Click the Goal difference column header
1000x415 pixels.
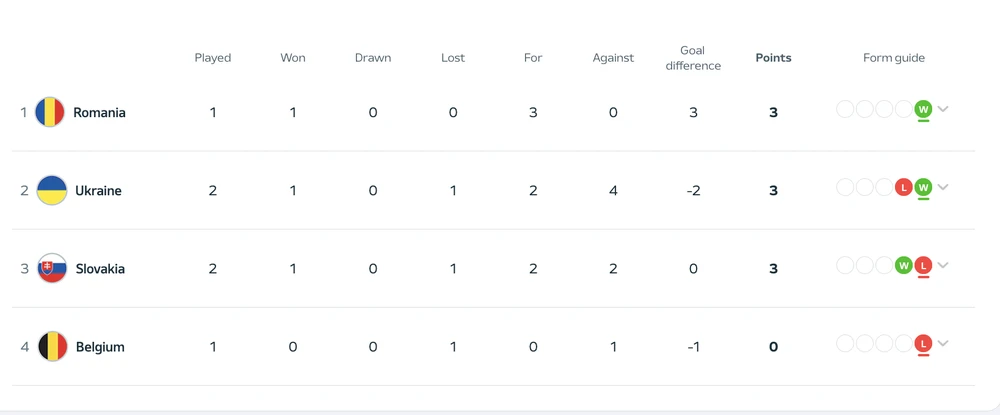click(x=693, y=58)
